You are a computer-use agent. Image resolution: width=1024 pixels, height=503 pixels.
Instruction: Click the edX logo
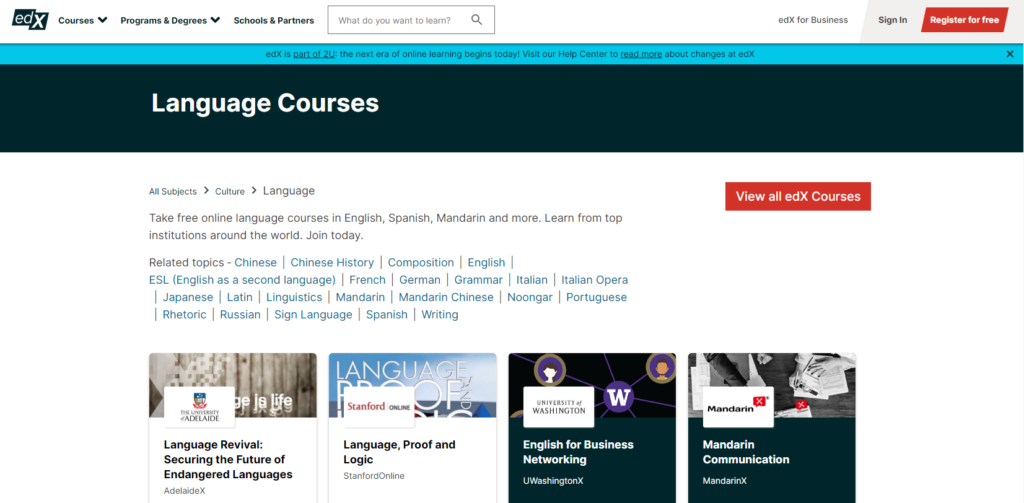pos(30,20)
